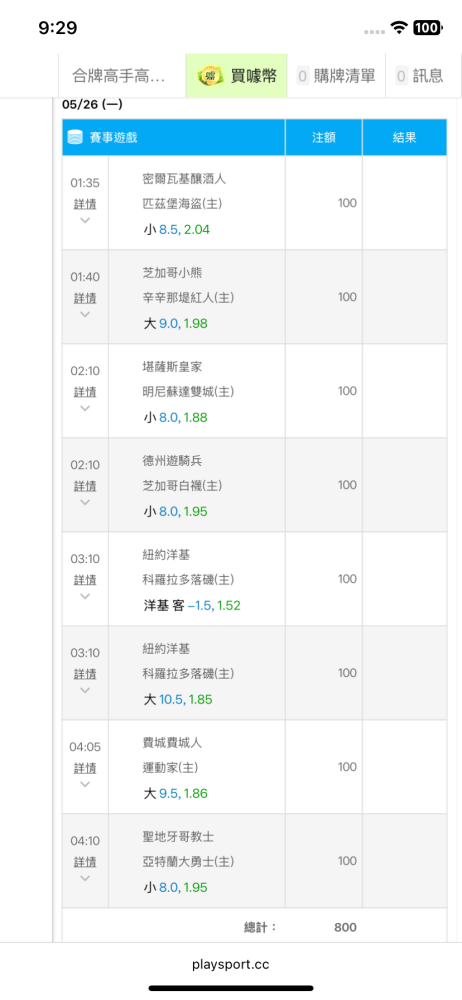462x1000 pixels.
Task: Tap the battery indicator showing 100
Action: [x=426, y=27]
